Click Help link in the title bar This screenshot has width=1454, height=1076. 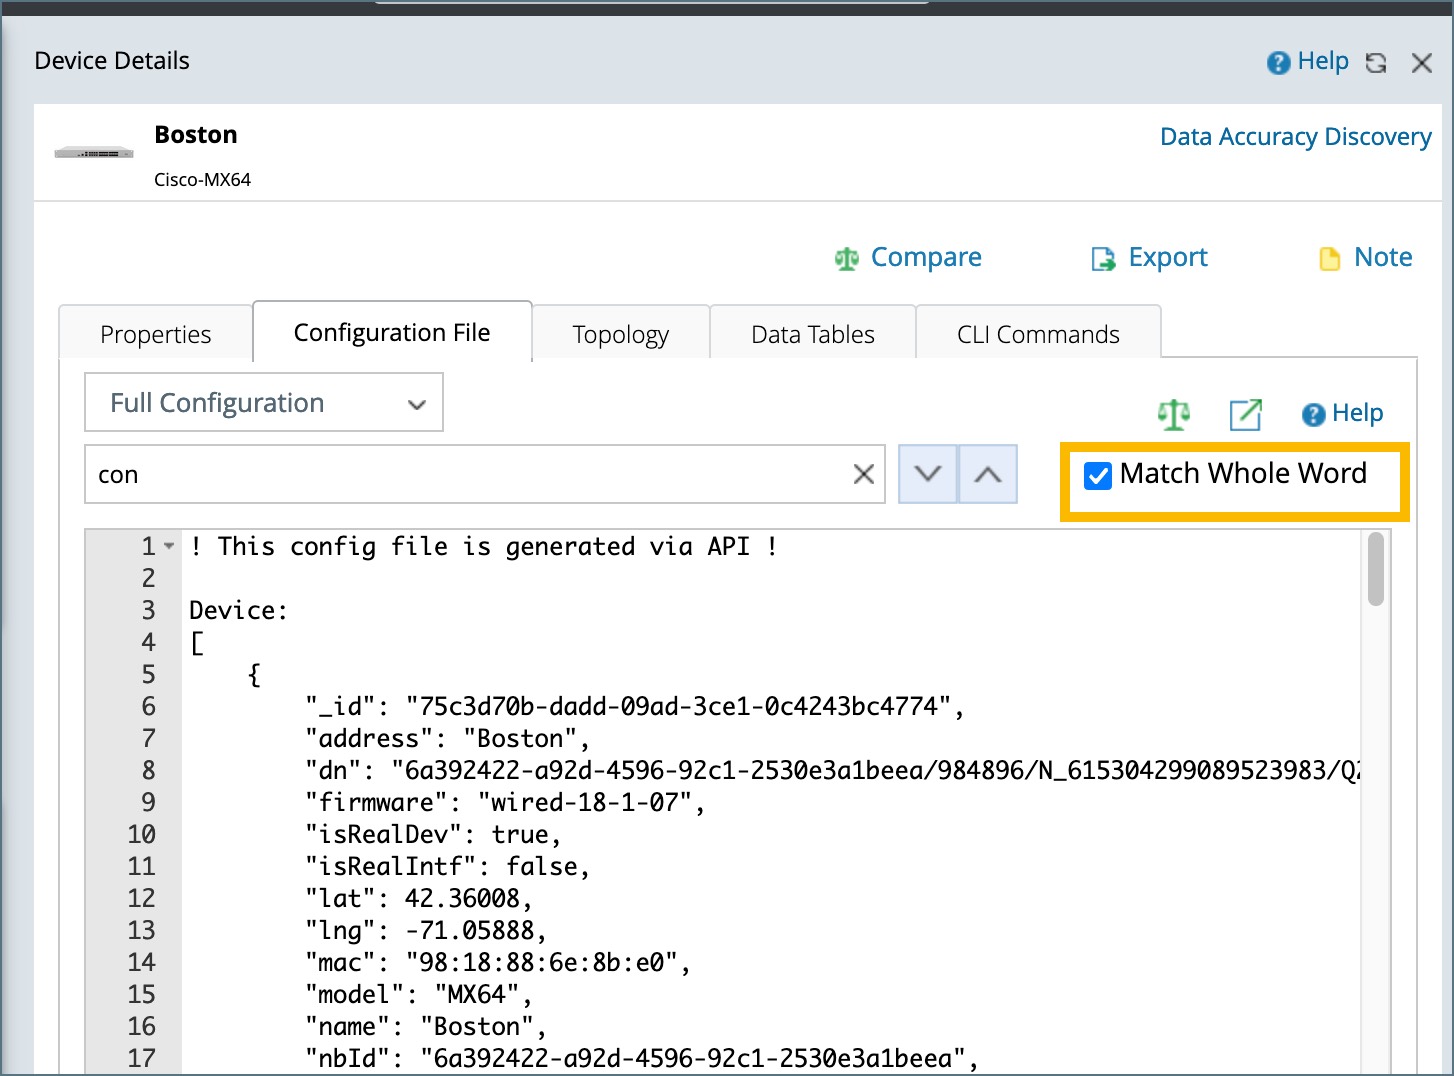point(1309,62)
